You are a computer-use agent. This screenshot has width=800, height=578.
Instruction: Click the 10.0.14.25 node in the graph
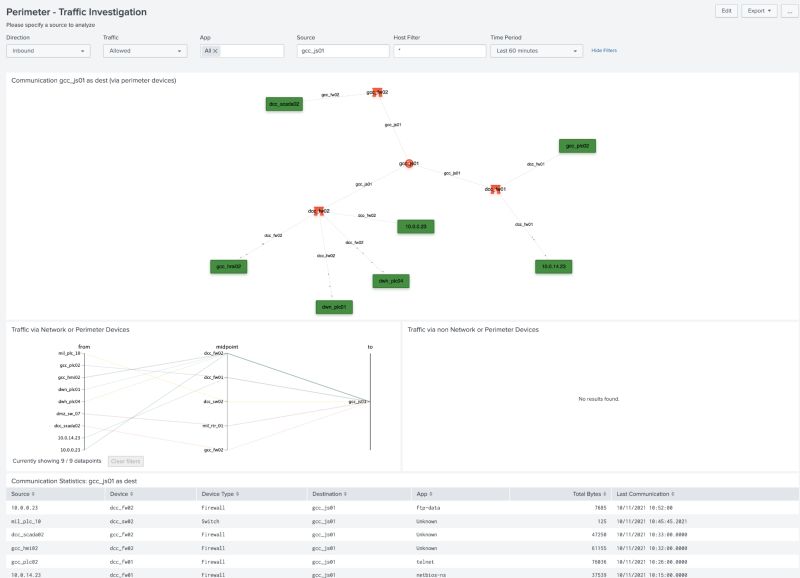tap(552, 266)
